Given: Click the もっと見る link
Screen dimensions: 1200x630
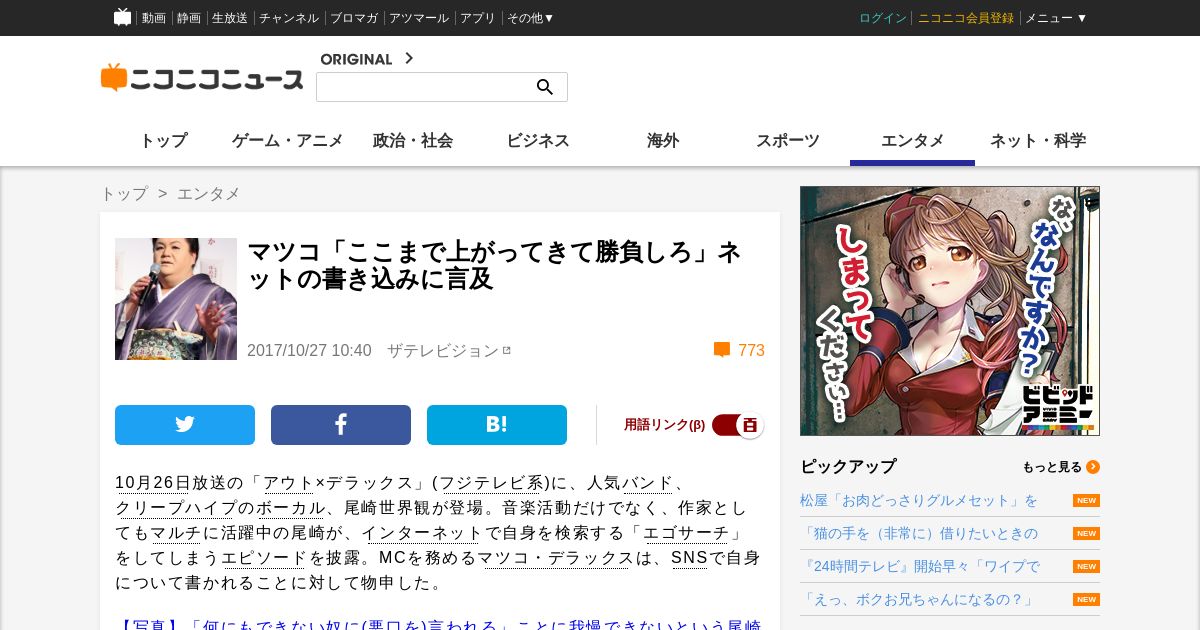Looking at the screenshot, I should tap(1052, 467).
